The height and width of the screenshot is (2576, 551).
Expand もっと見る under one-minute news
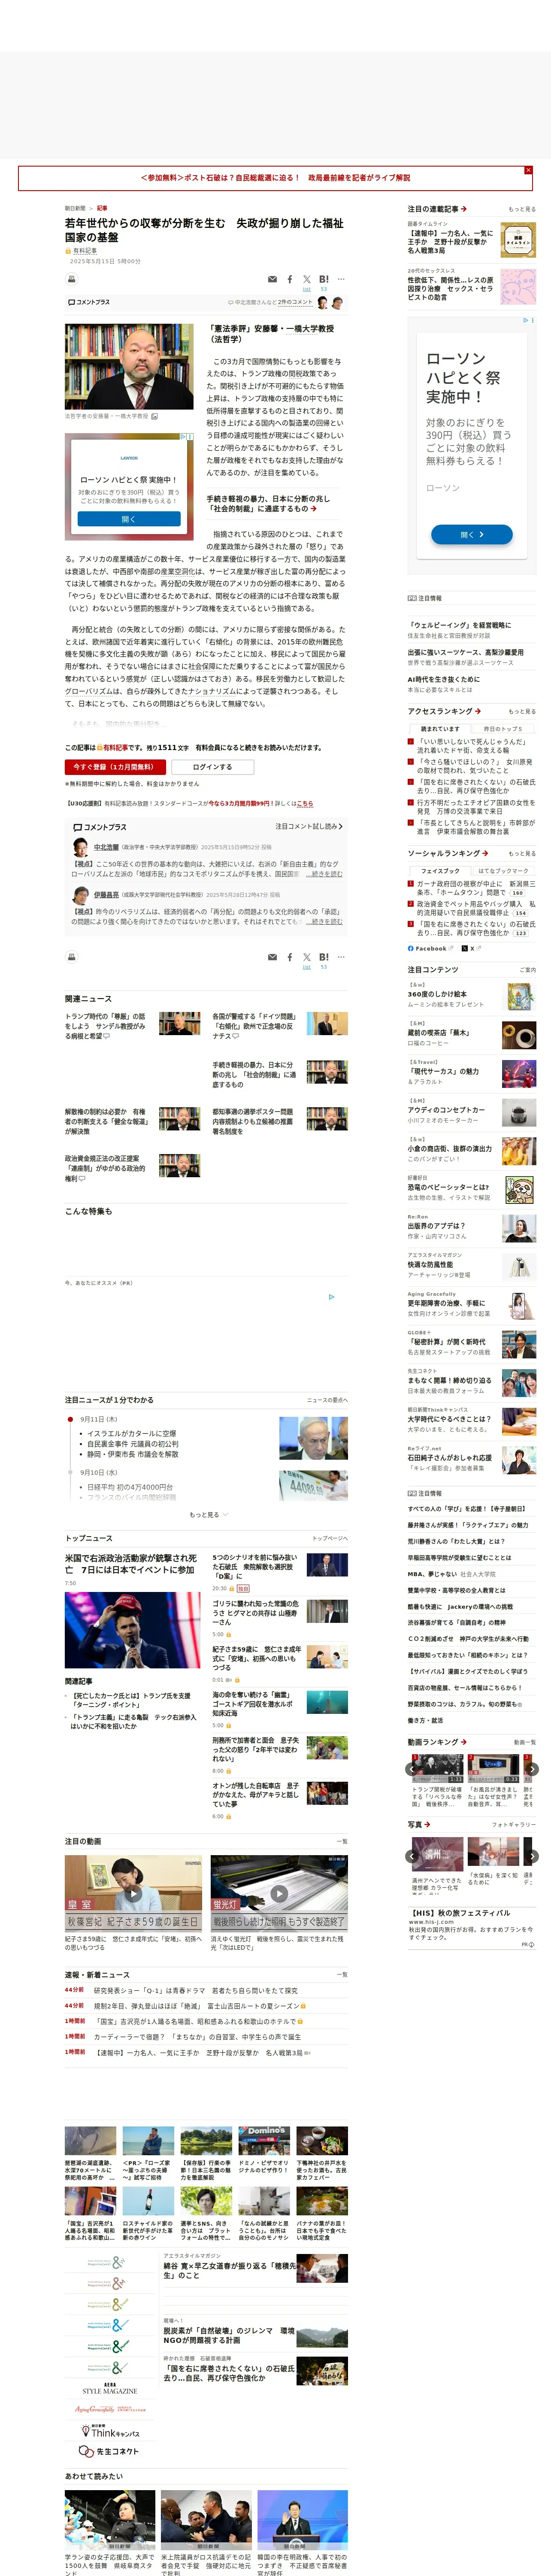[x=208, y=1514]
